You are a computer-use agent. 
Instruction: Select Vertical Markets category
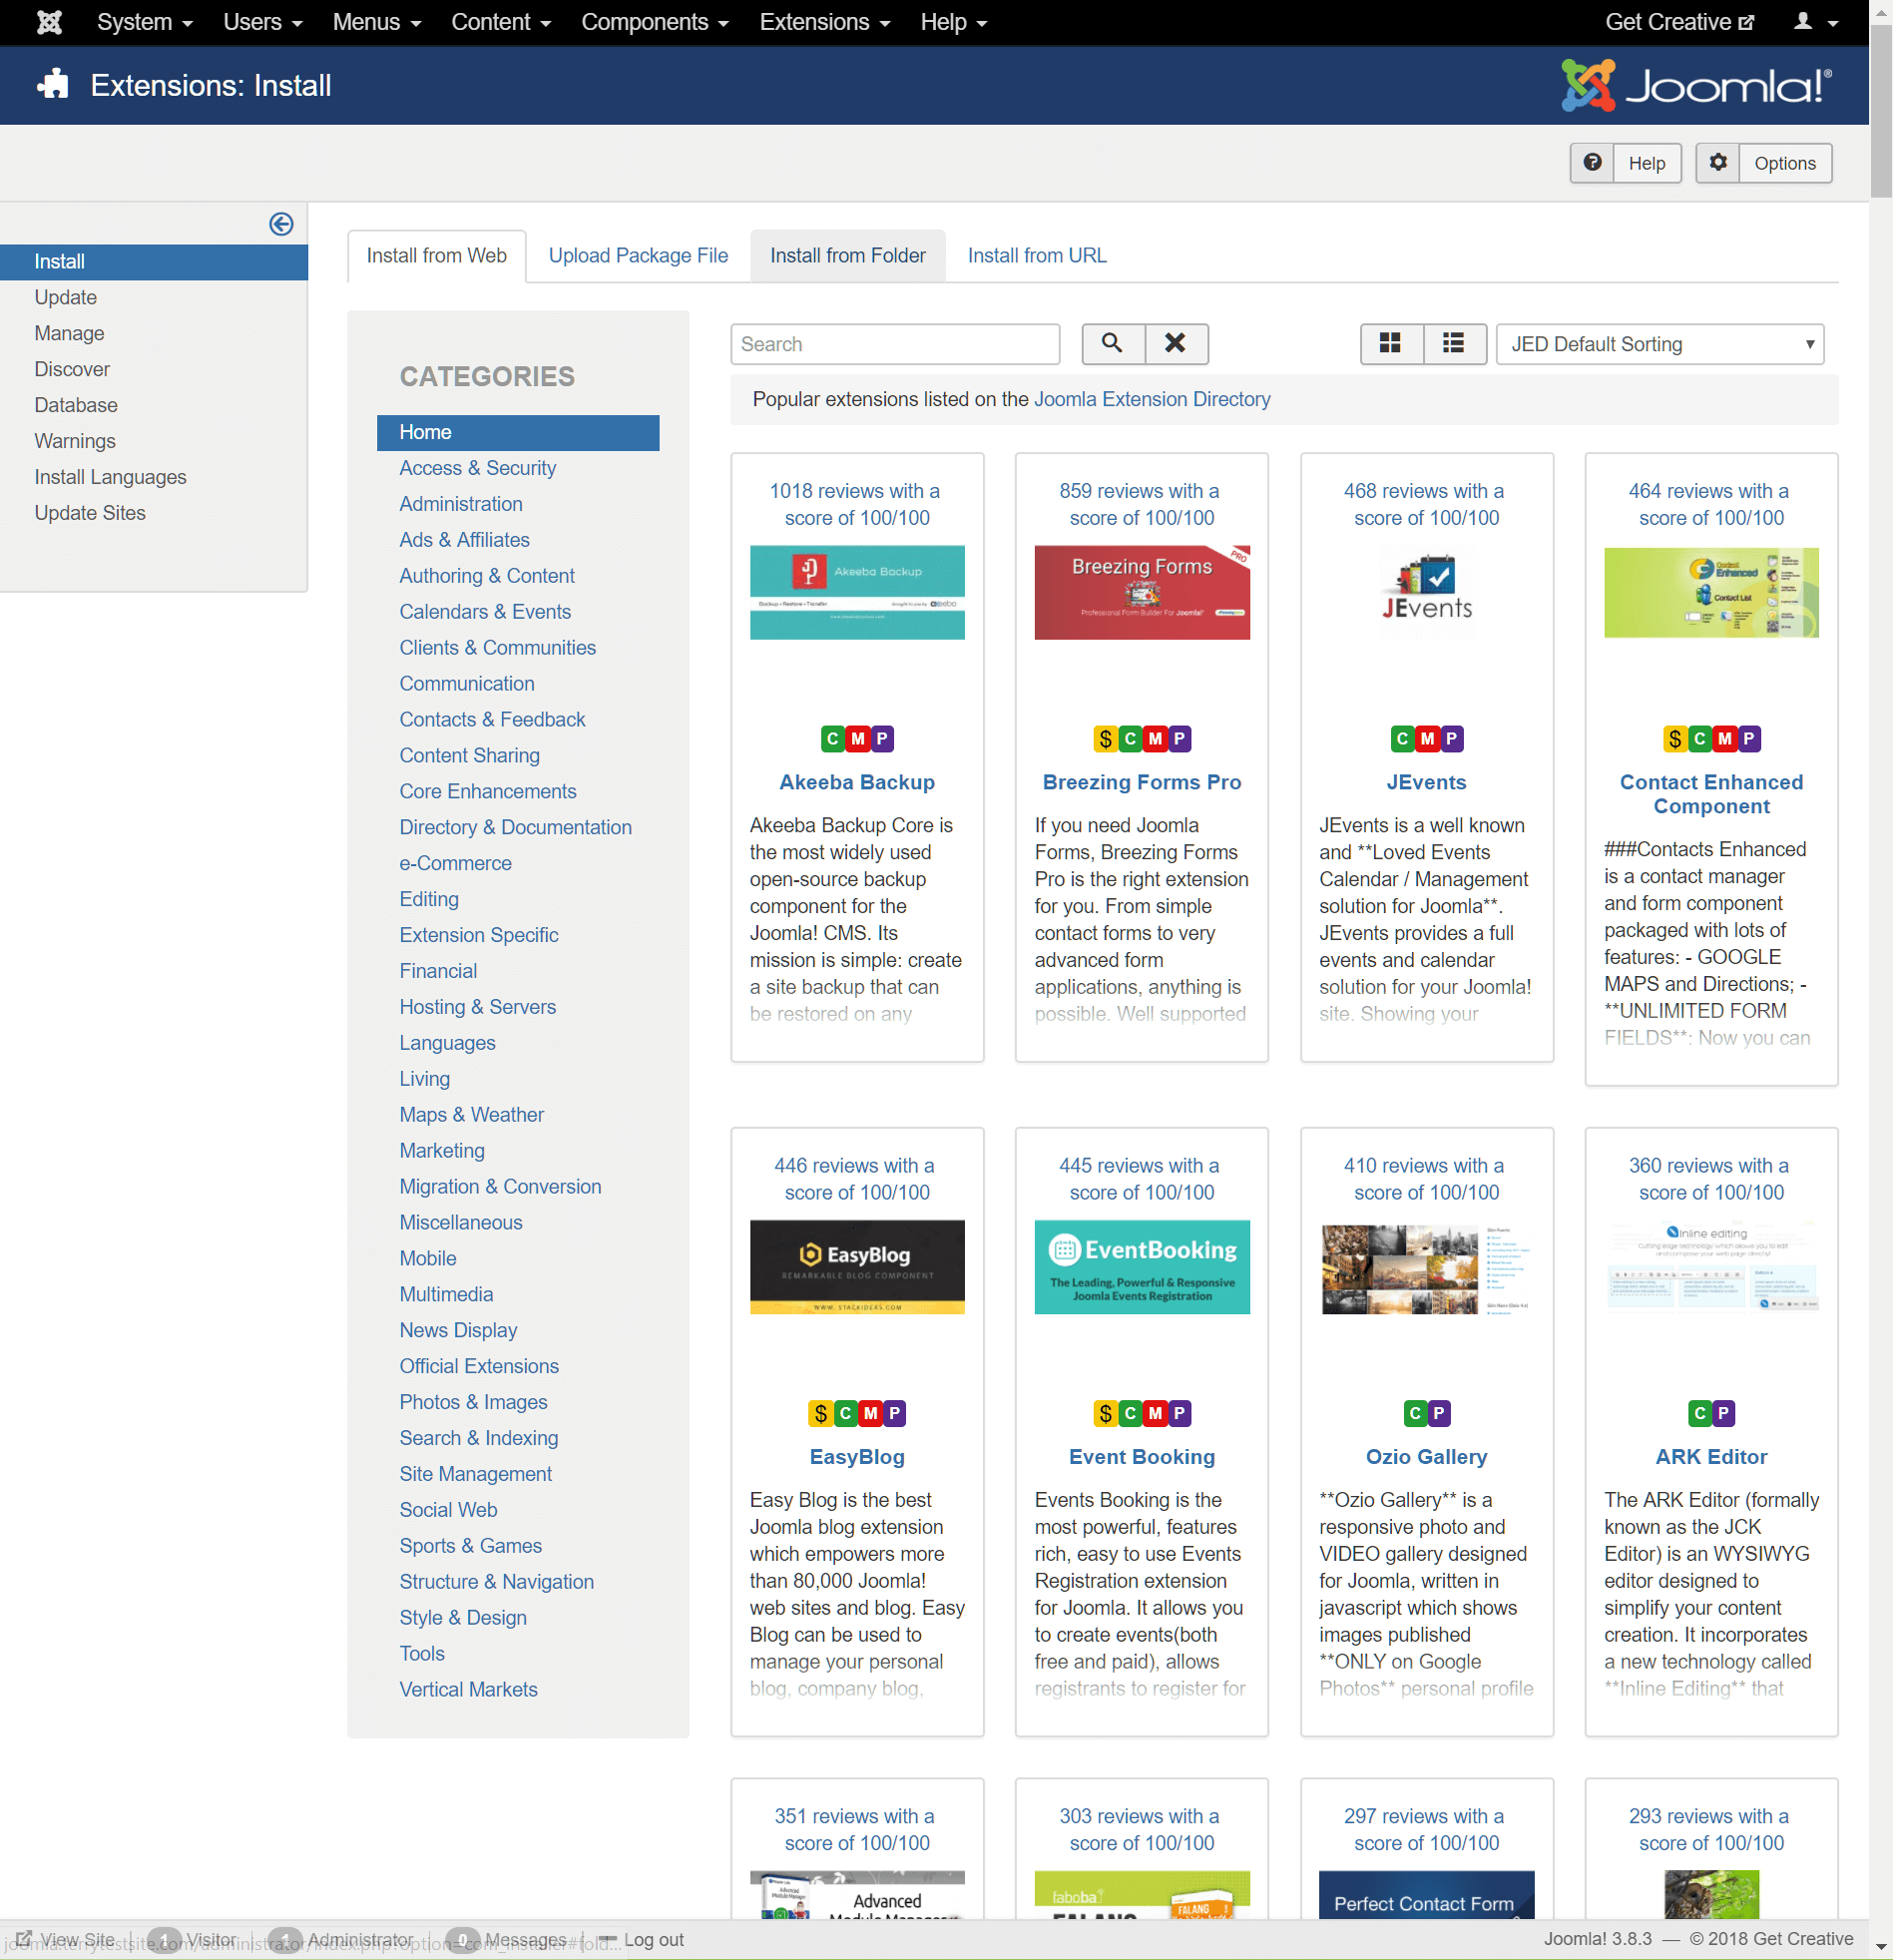pyautogui.click(x=468, y=1689)
